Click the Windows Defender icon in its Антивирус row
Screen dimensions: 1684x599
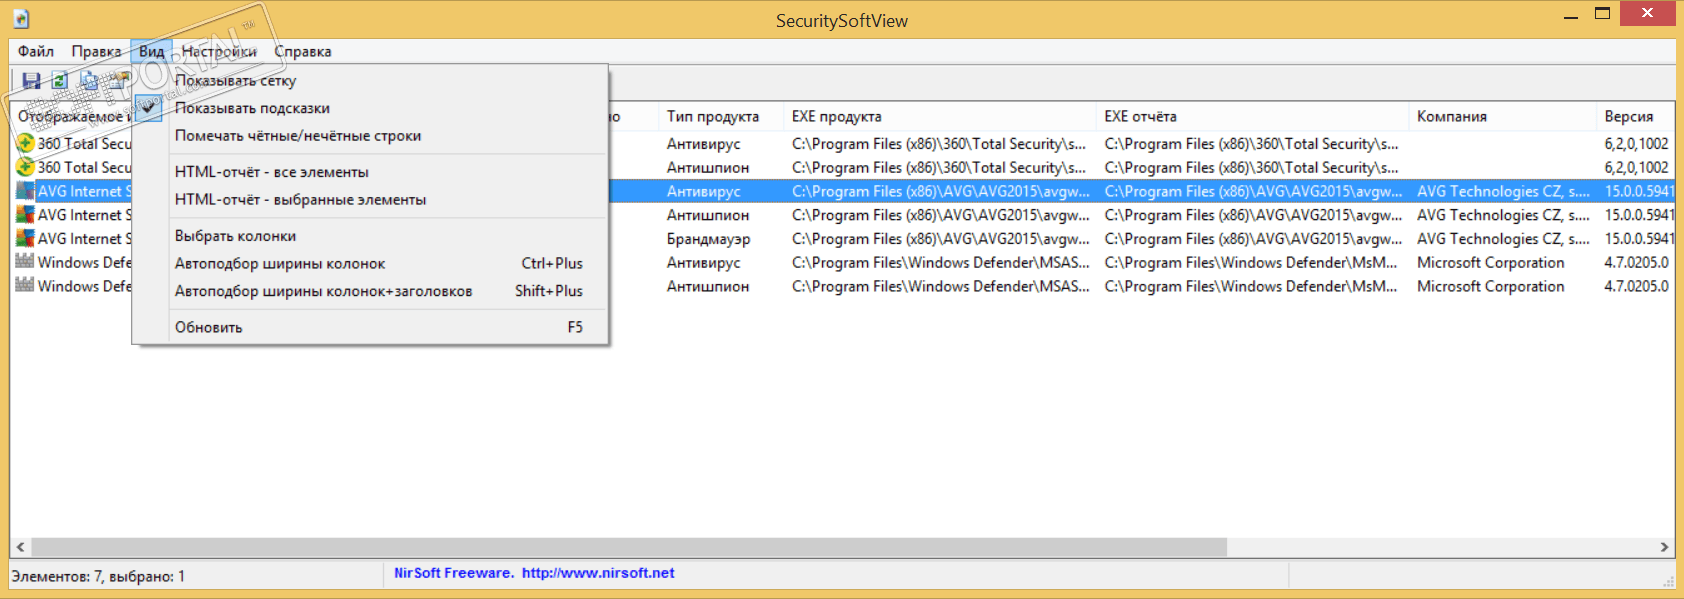[x=25, y=262]
